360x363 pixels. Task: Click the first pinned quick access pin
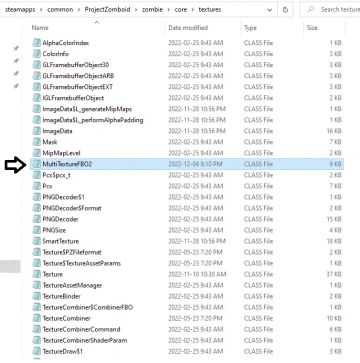click(16, 49)
